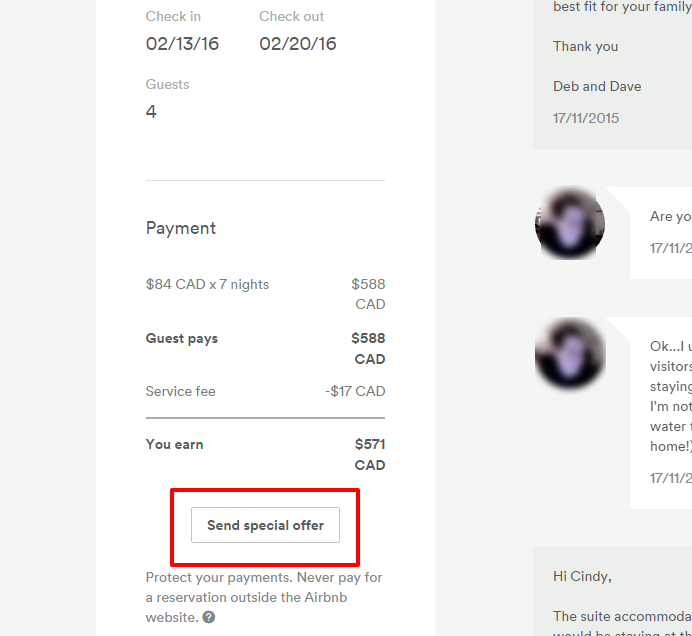Select the check in date 02/13/16
The width and height of the screenshot is (692, 636).
(182, 44)
